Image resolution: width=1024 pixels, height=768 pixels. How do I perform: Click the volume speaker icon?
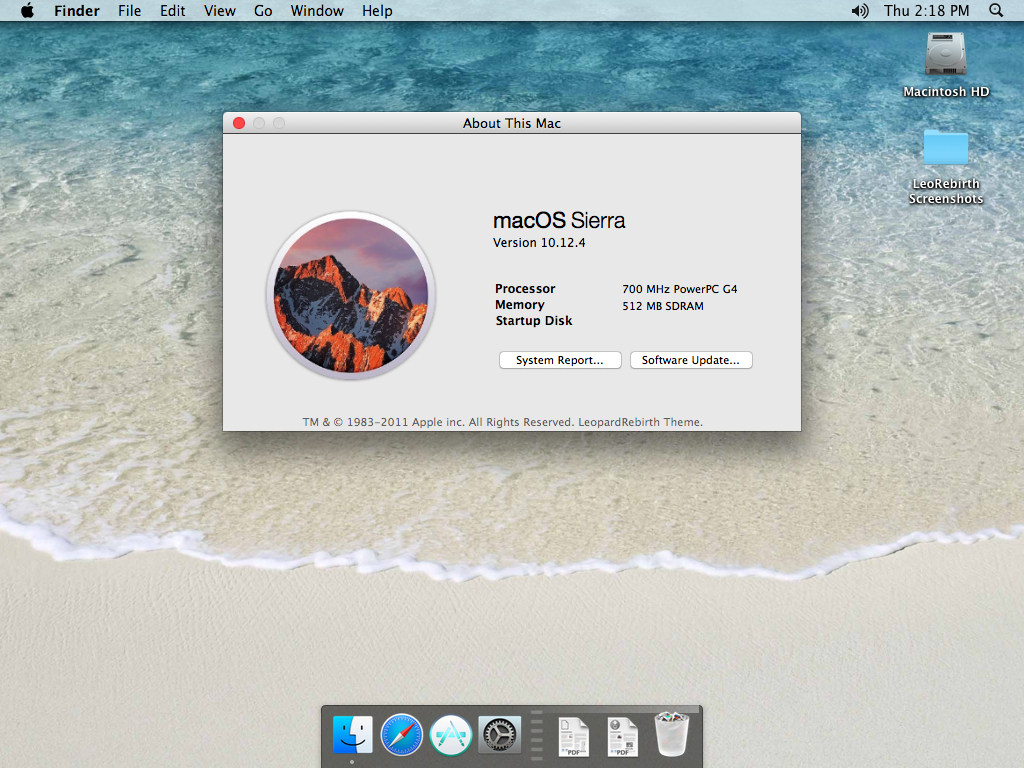[859, 11]
